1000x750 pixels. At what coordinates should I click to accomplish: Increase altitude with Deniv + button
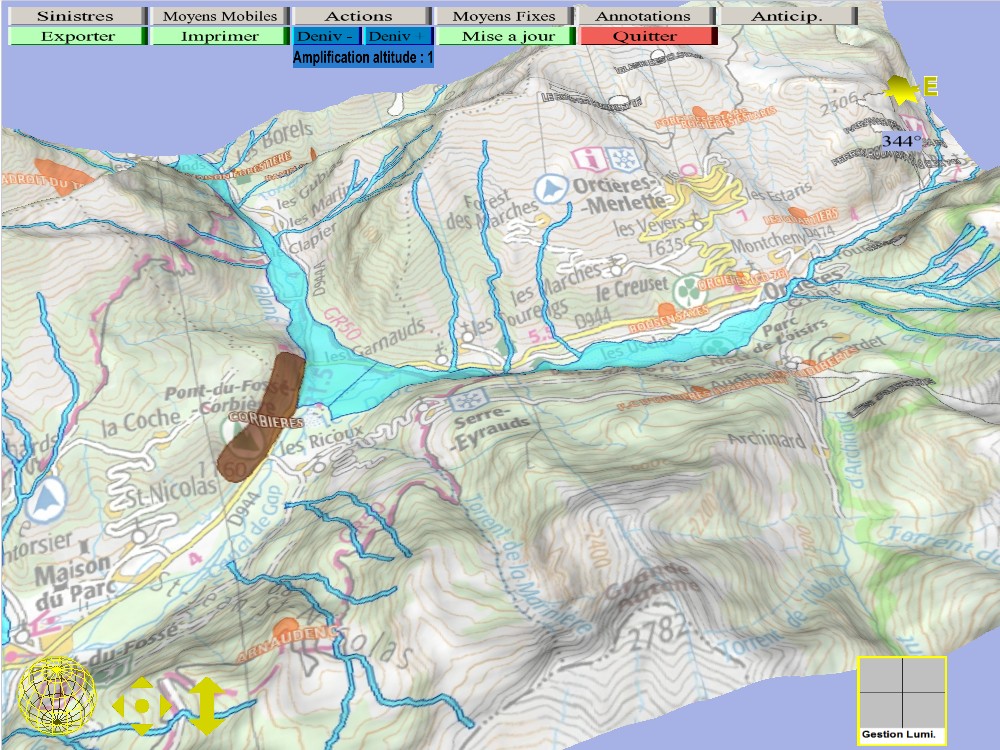(398, 36)
